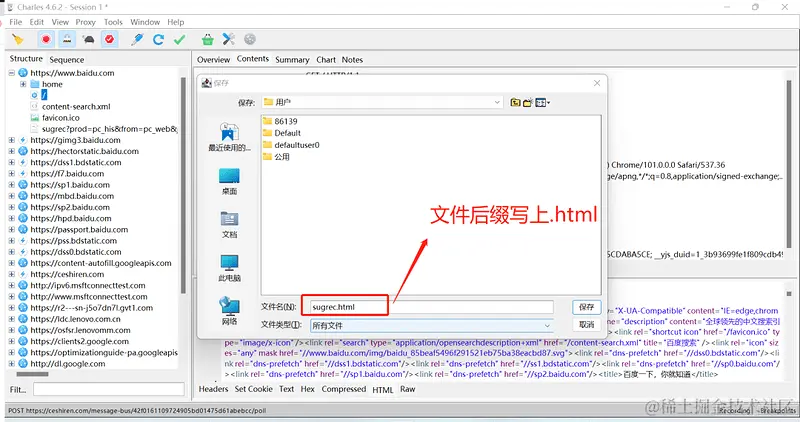The height and width of the screenshot is (422, 800).
Task: Switch to the Sequence tab
Action: (x=66, y=60)
